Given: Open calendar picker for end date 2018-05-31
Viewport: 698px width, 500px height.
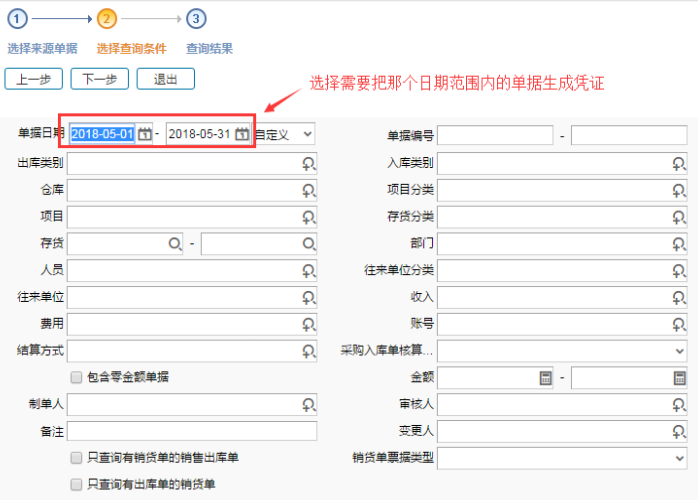Looking at the screenshot, I should [x=242, y=134].
